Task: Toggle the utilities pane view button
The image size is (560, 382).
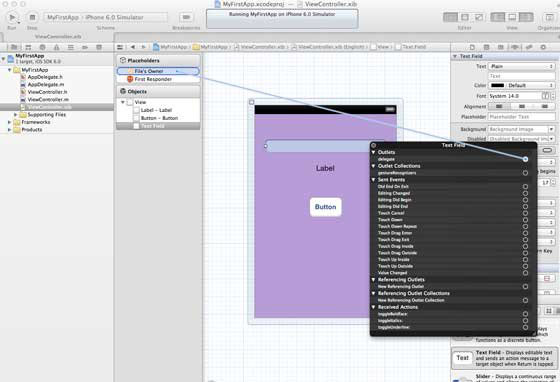Action: click(526, 17)
